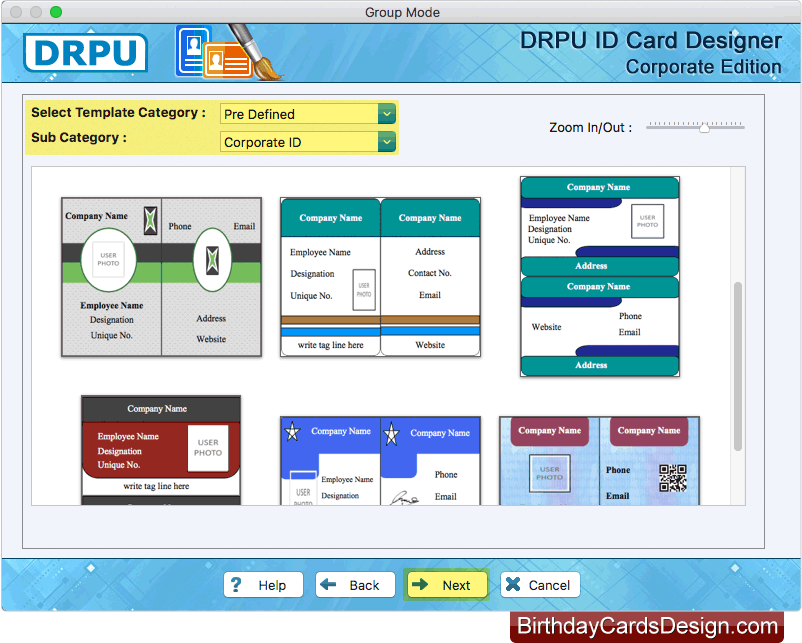The height and width of the screenshot is (643, 802).
Task: Click the blue X Cancel icon
Action: (513, 584)
